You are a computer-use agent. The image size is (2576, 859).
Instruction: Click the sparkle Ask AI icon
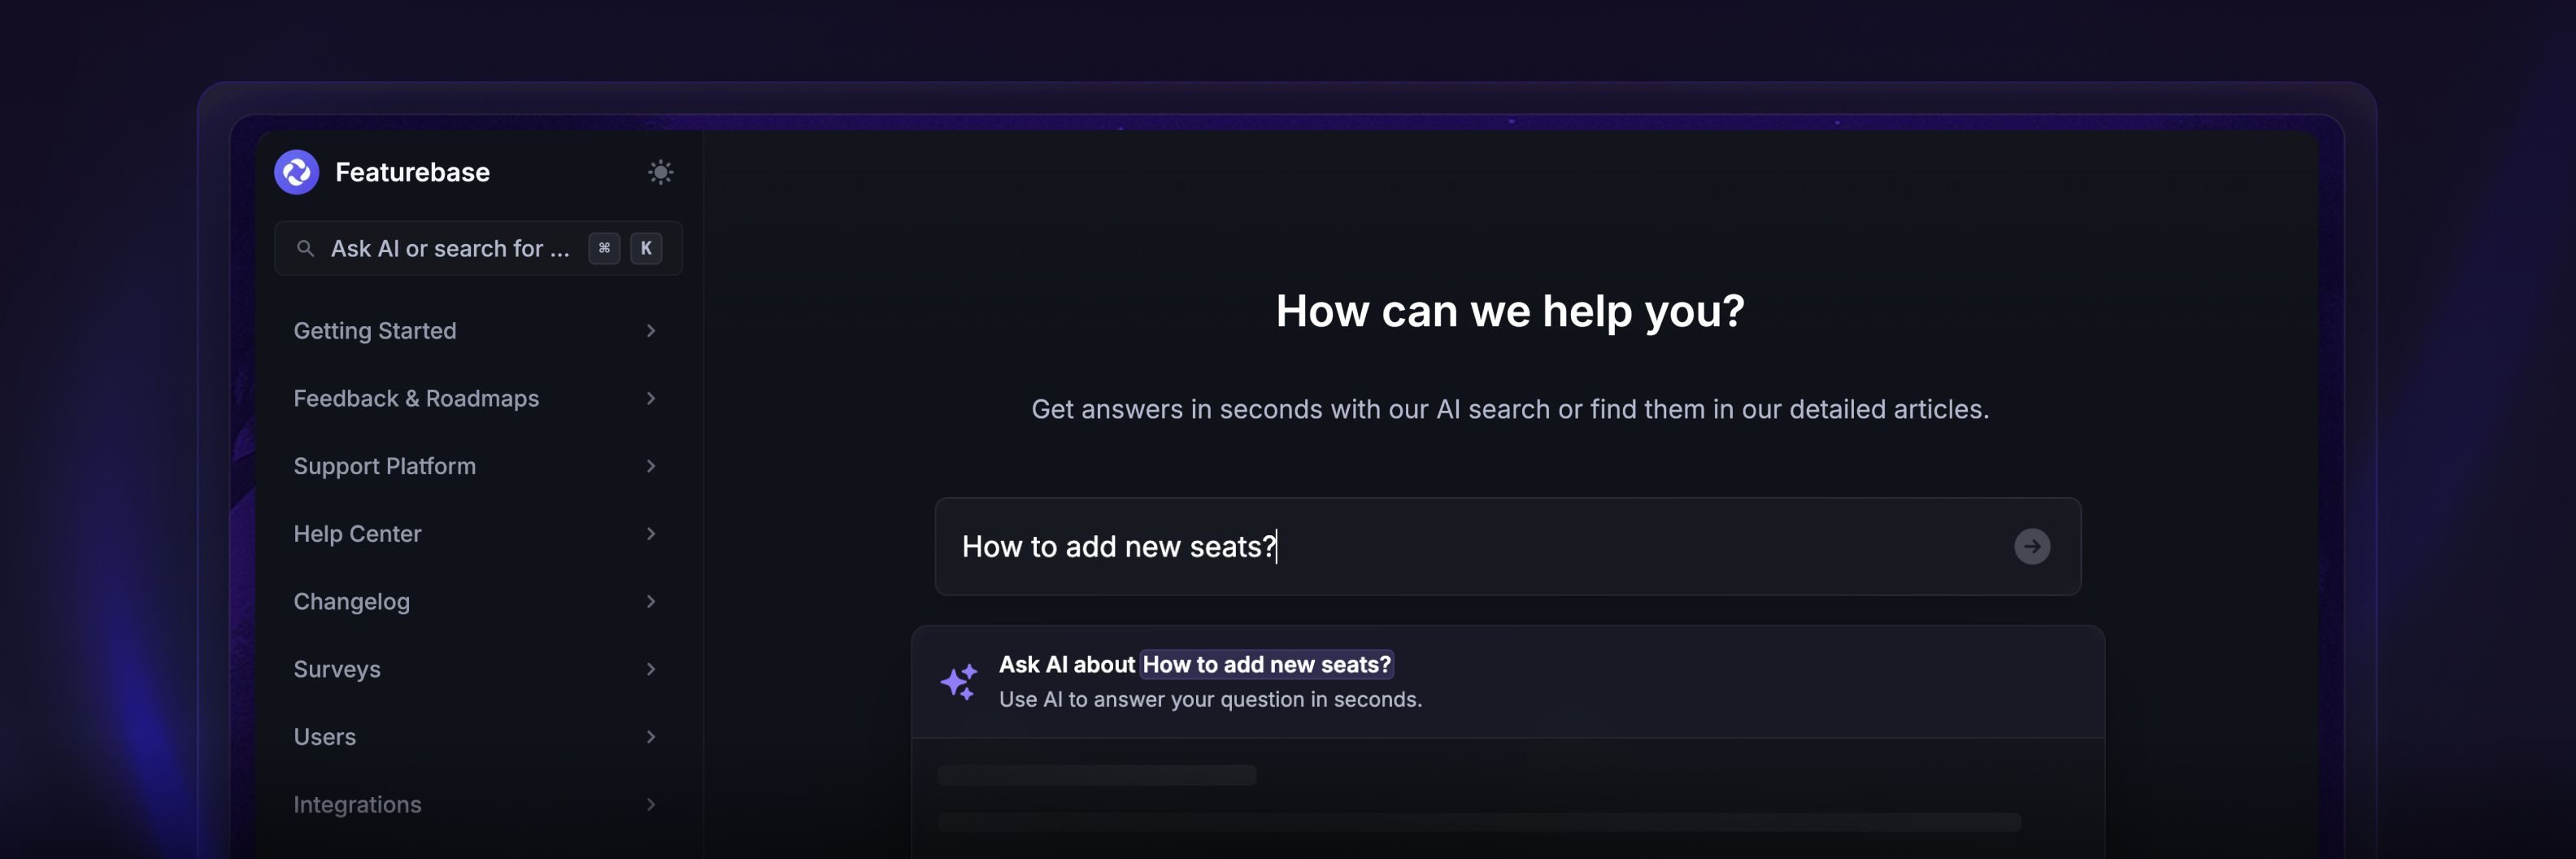pyautogui.click(x=959, y=682)
